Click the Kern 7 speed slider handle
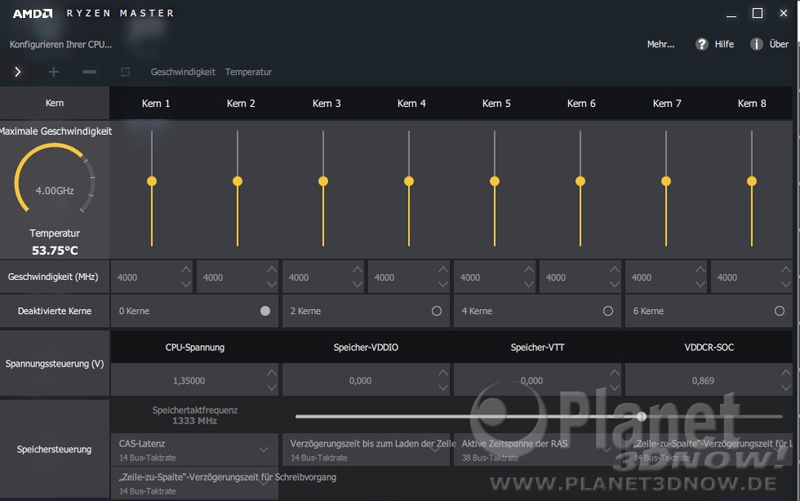 click(666, 181)
